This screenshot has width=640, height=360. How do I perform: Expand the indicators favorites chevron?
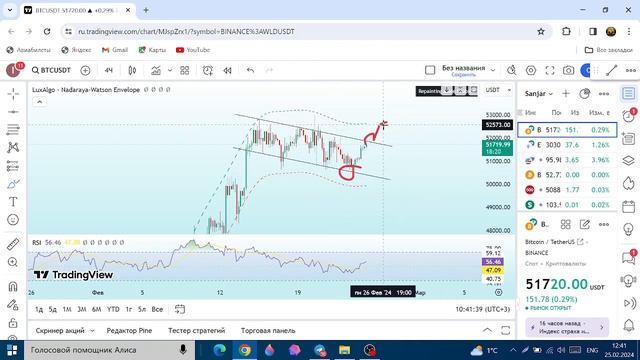click(x=170, y=70)
